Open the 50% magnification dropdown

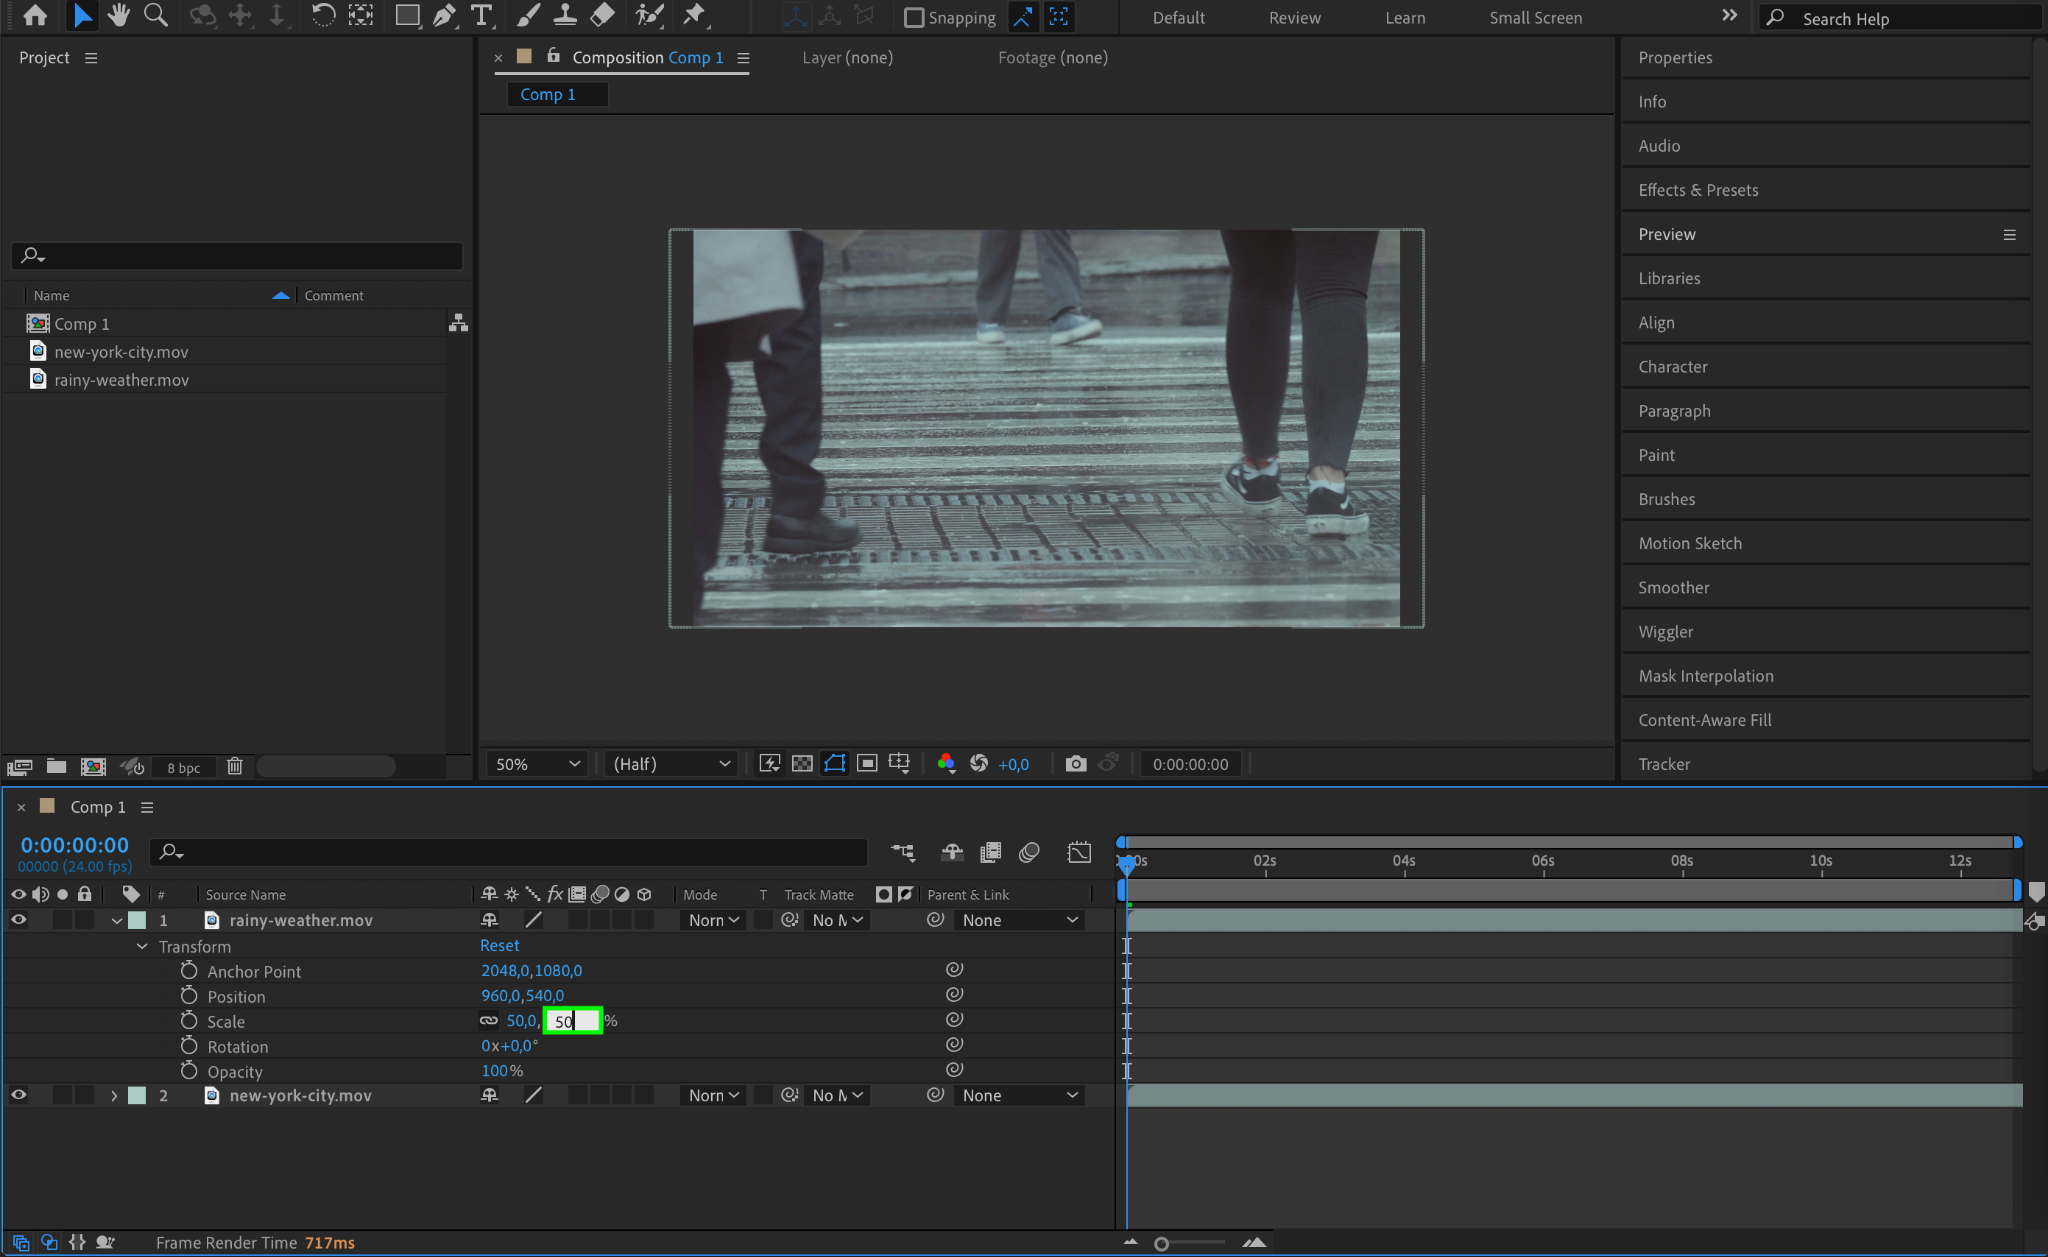536,764
